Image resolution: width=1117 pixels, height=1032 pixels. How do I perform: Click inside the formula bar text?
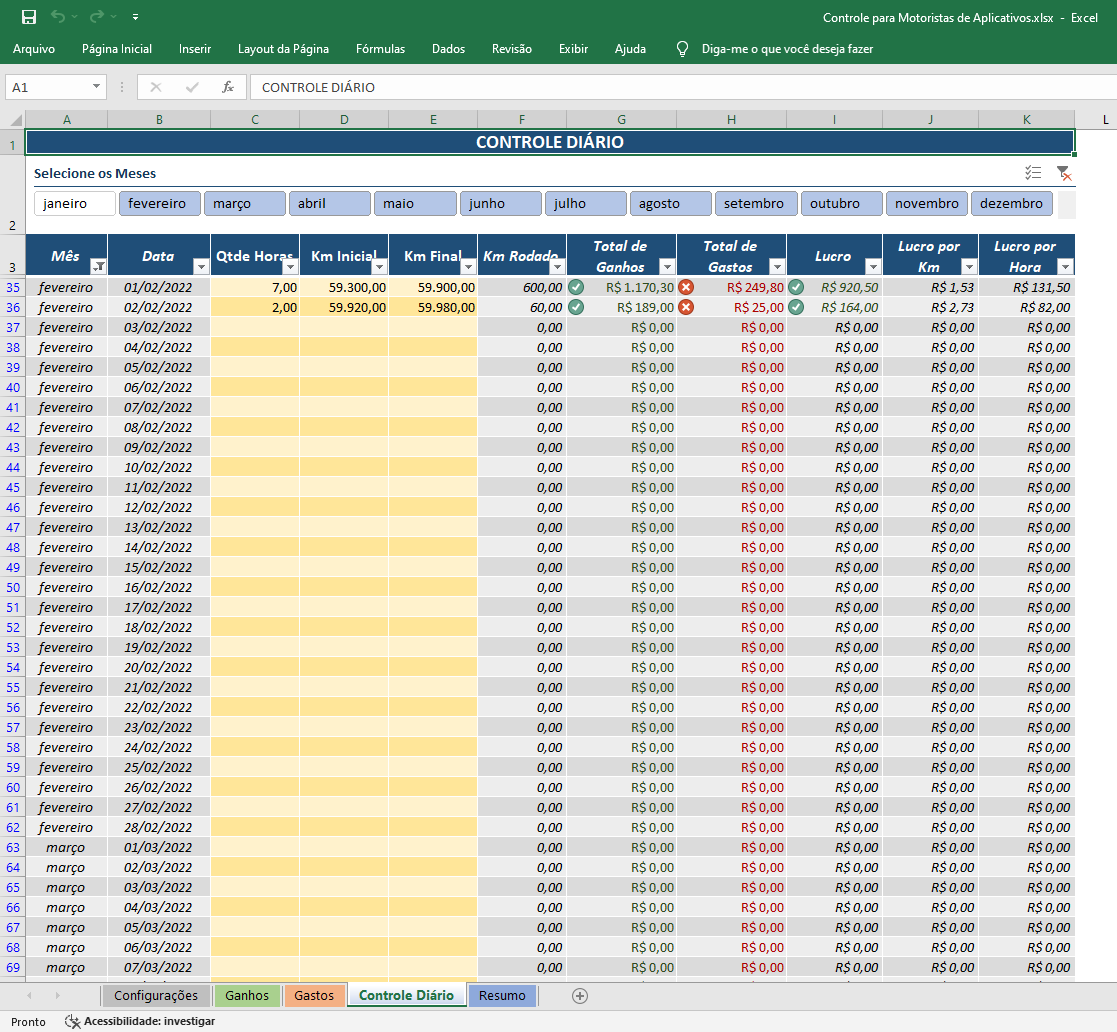tap(318, 87)
